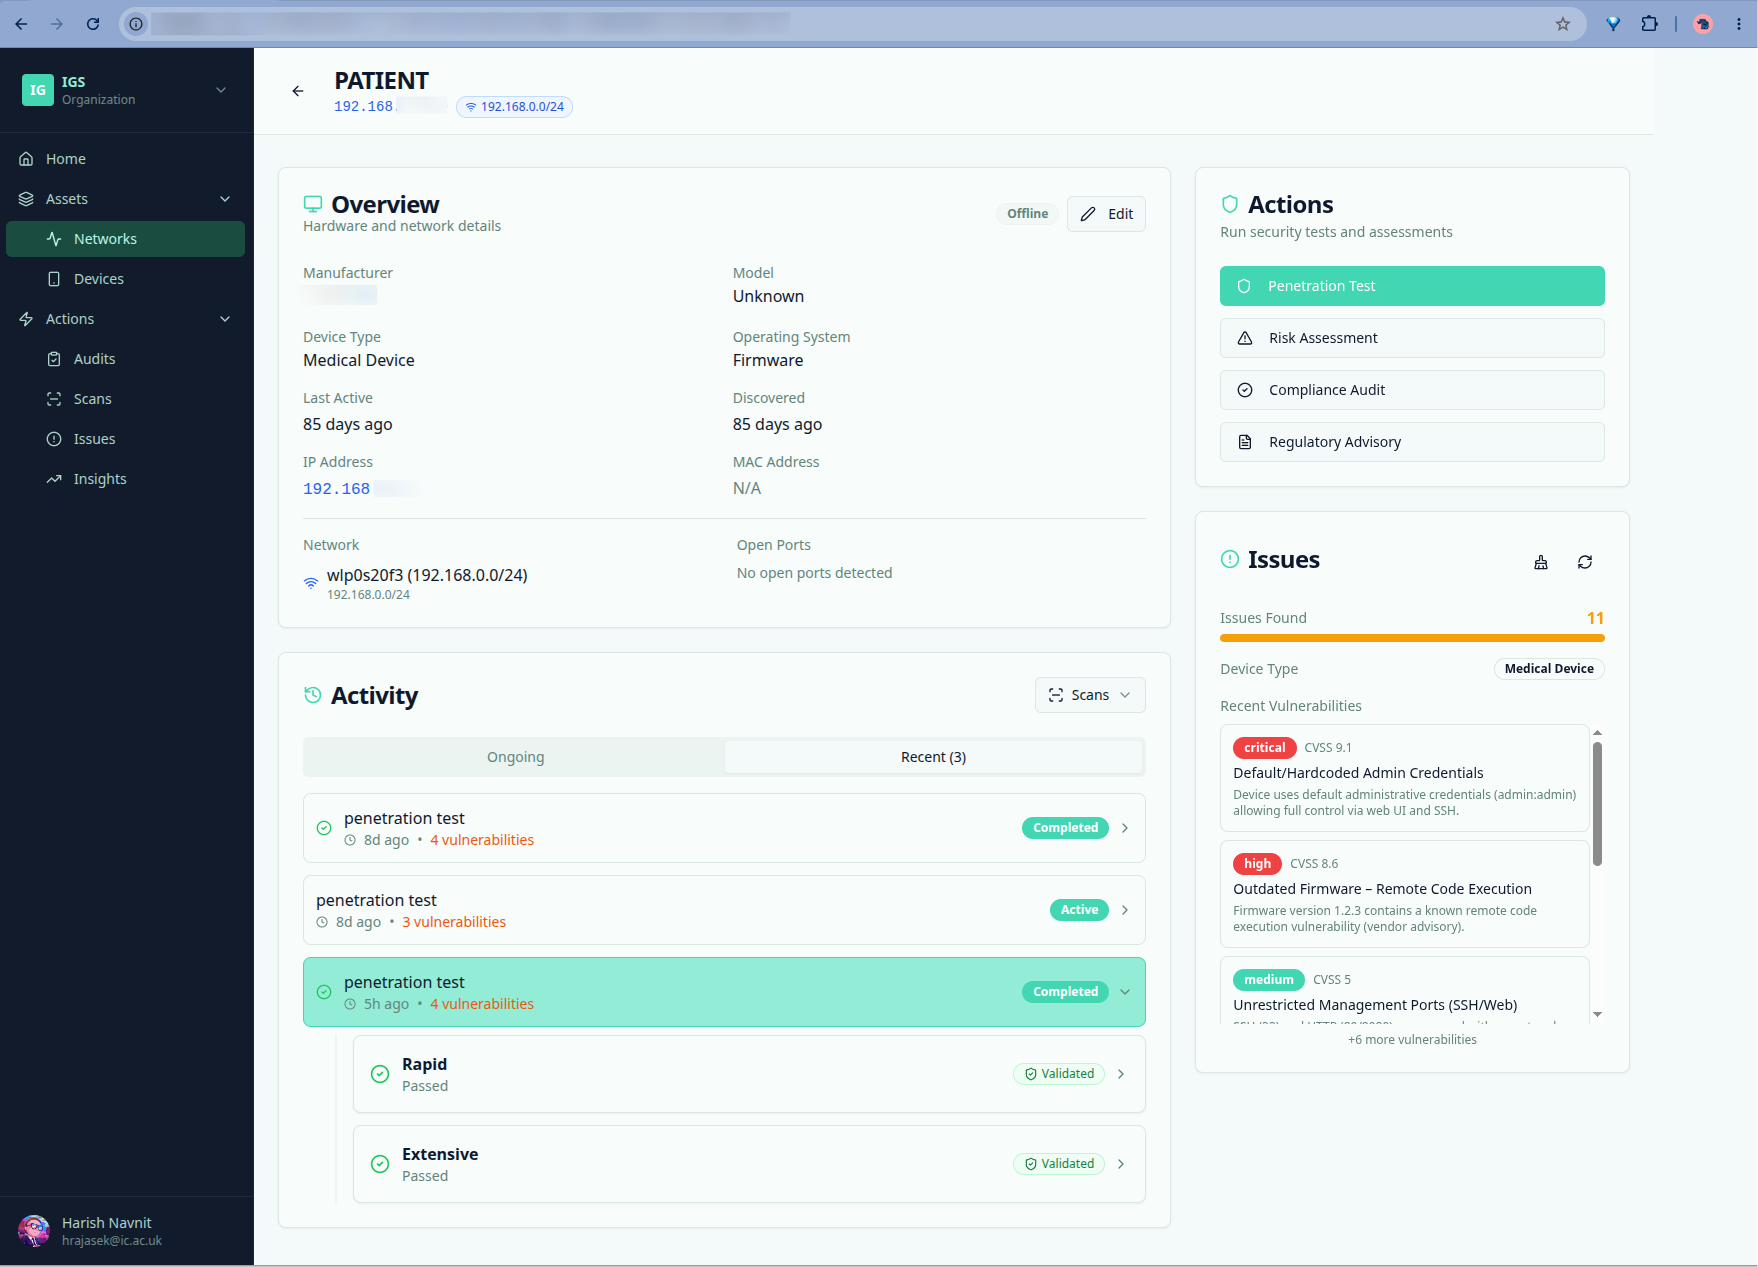The width and height of the screenshot is (1758, 1267).
Task: Click the wifi icon next to wlp0s20f3
Action: click(x=311, y=583)
